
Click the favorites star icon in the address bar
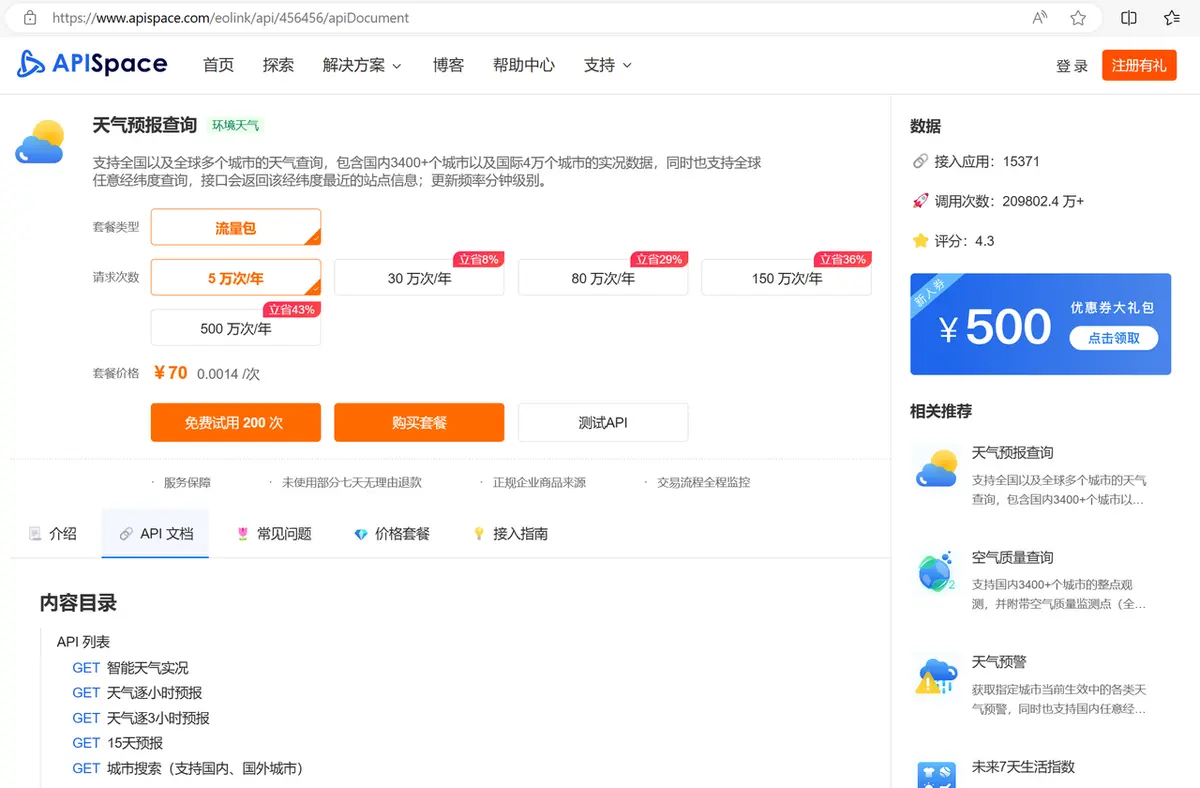tap(1078, 18)
